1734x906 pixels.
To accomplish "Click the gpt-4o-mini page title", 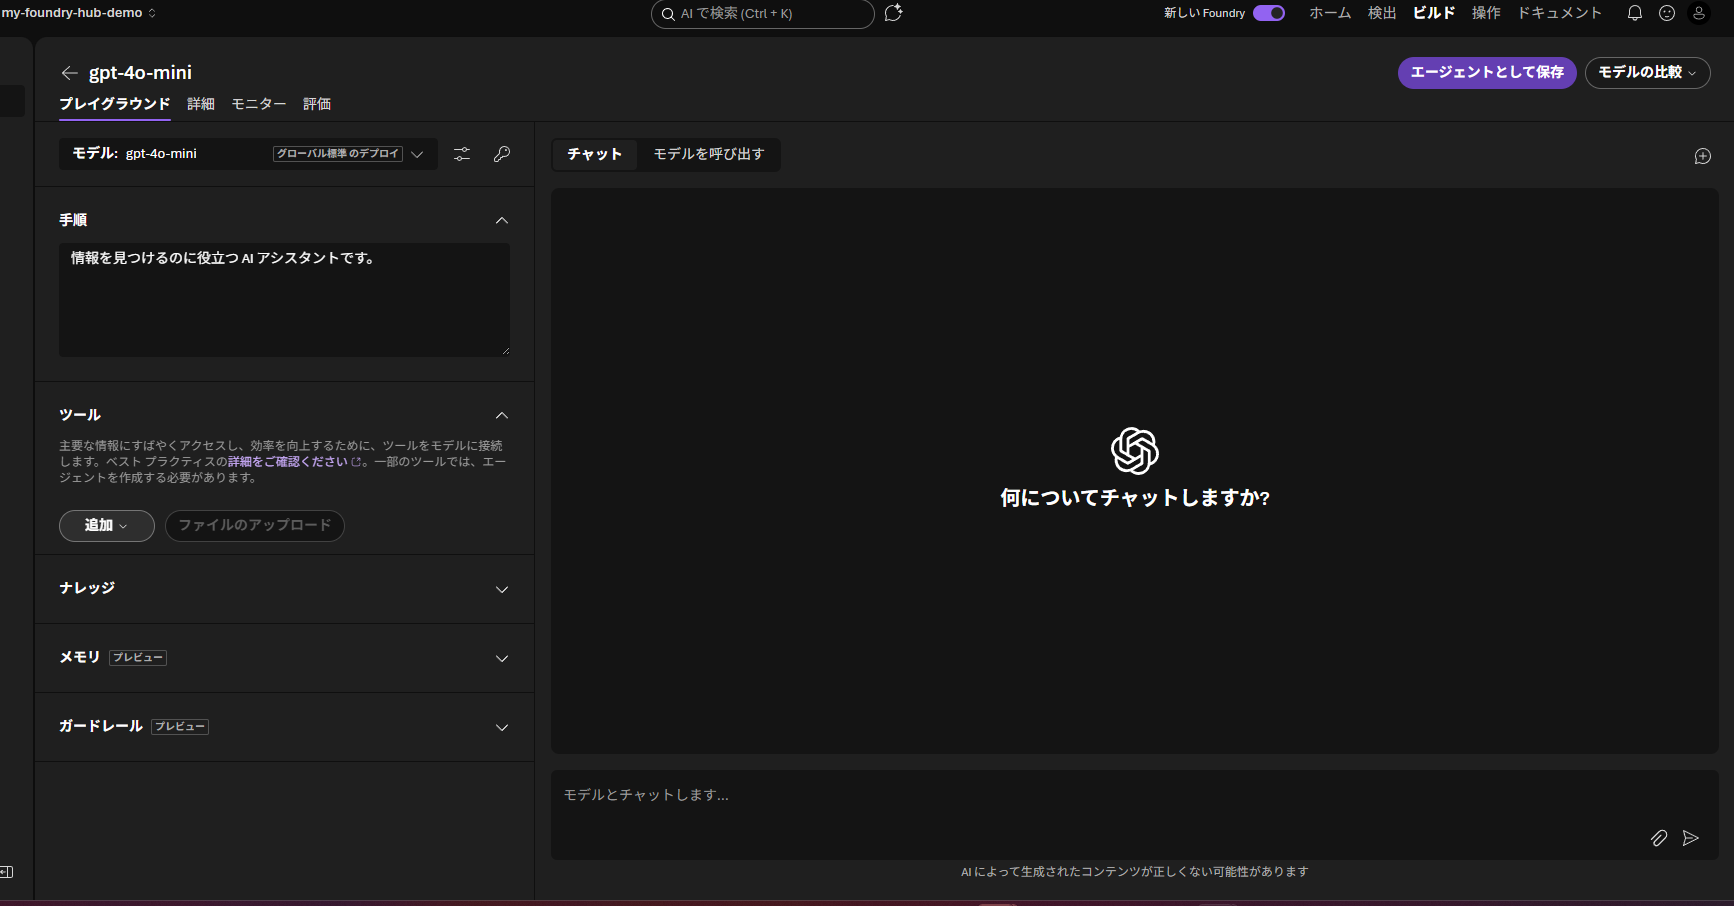I will pos(140,73).
